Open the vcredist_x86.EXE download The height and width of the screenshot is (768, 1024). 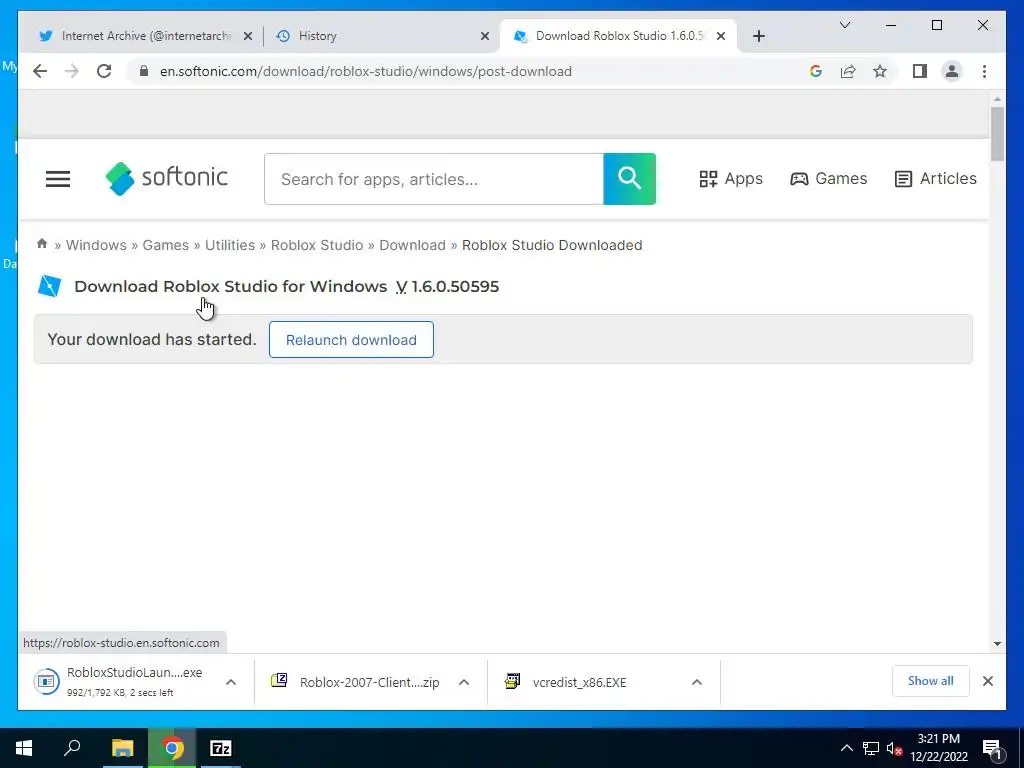567,682
